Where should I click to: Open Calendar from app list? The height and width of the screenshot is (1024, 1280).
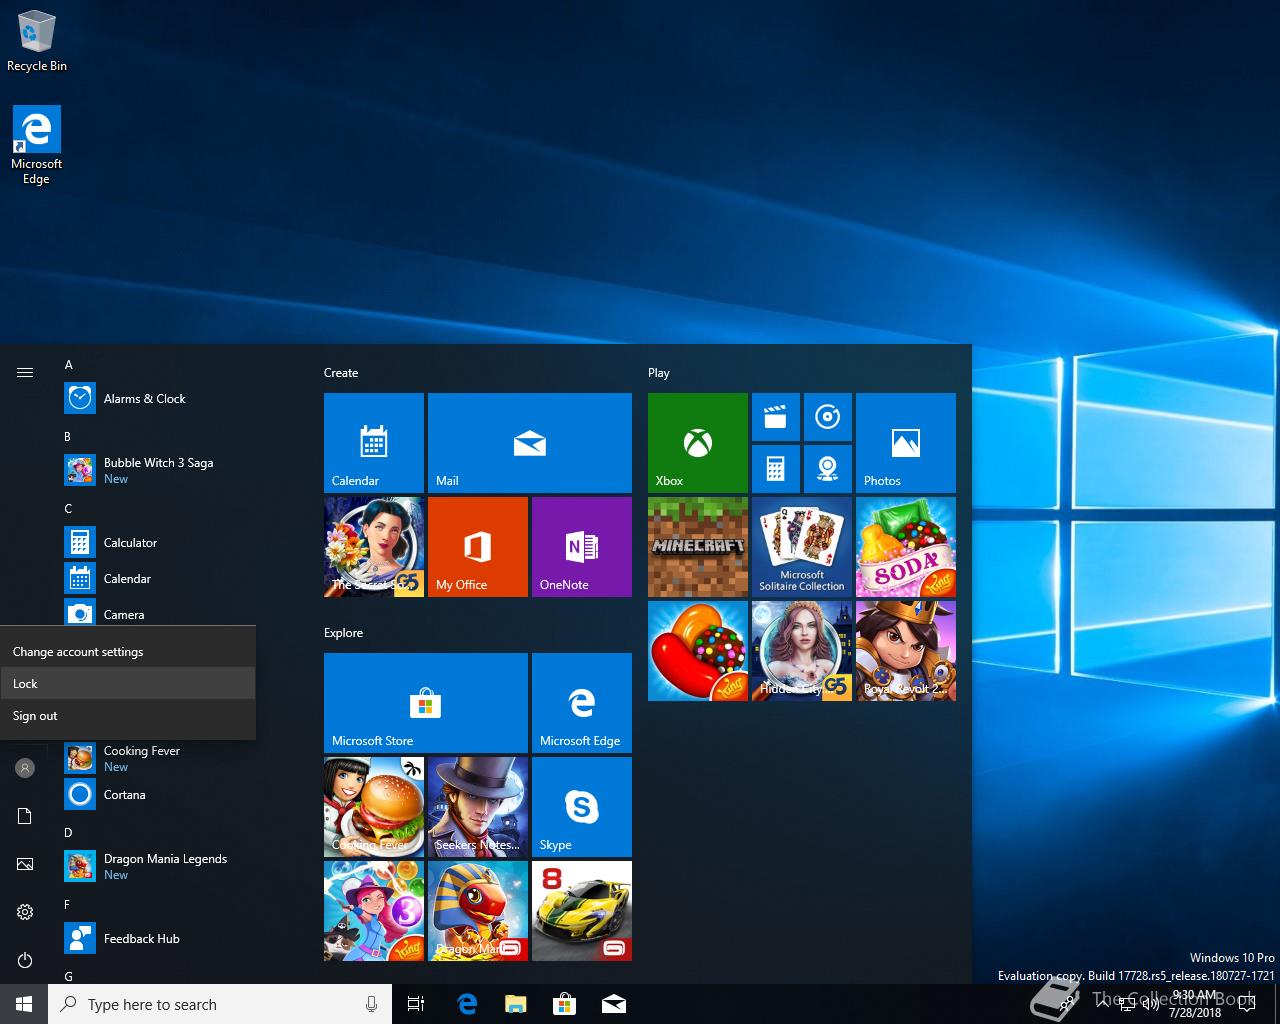178,579
